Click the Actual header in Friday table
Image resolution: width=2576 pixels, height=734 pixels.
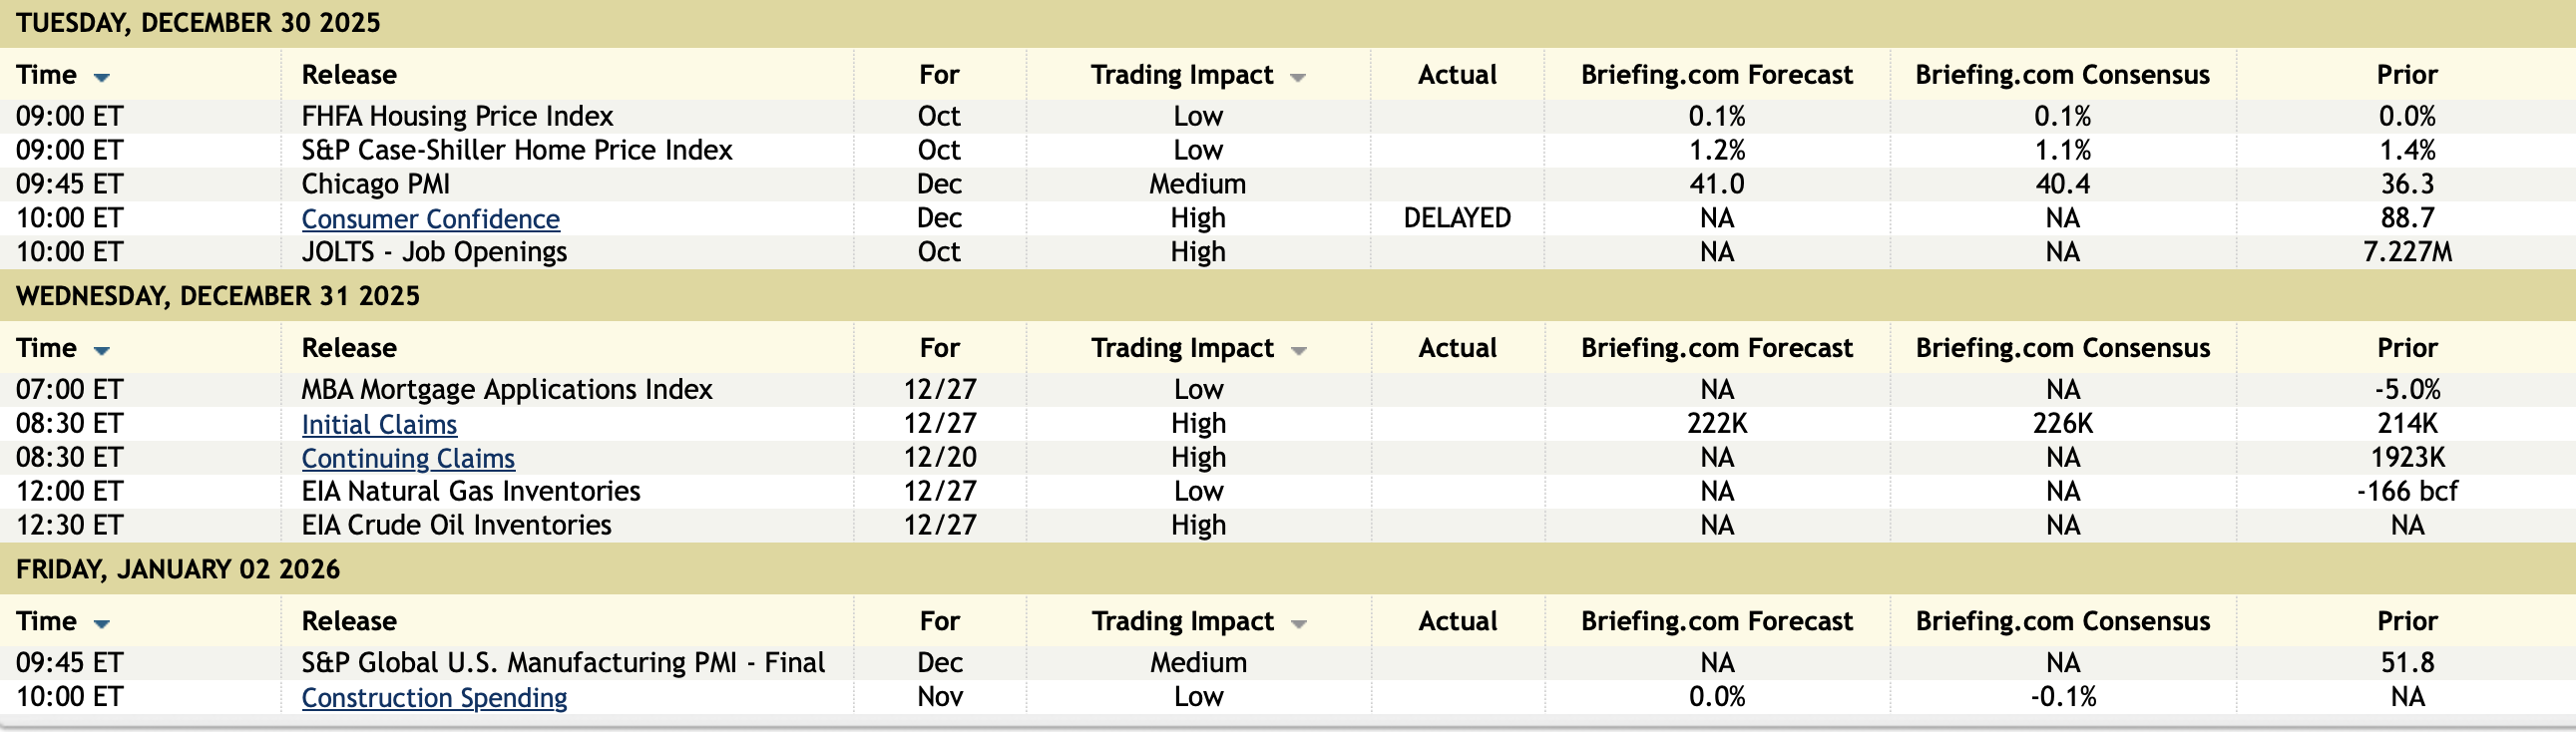(x=1457, y=621)
